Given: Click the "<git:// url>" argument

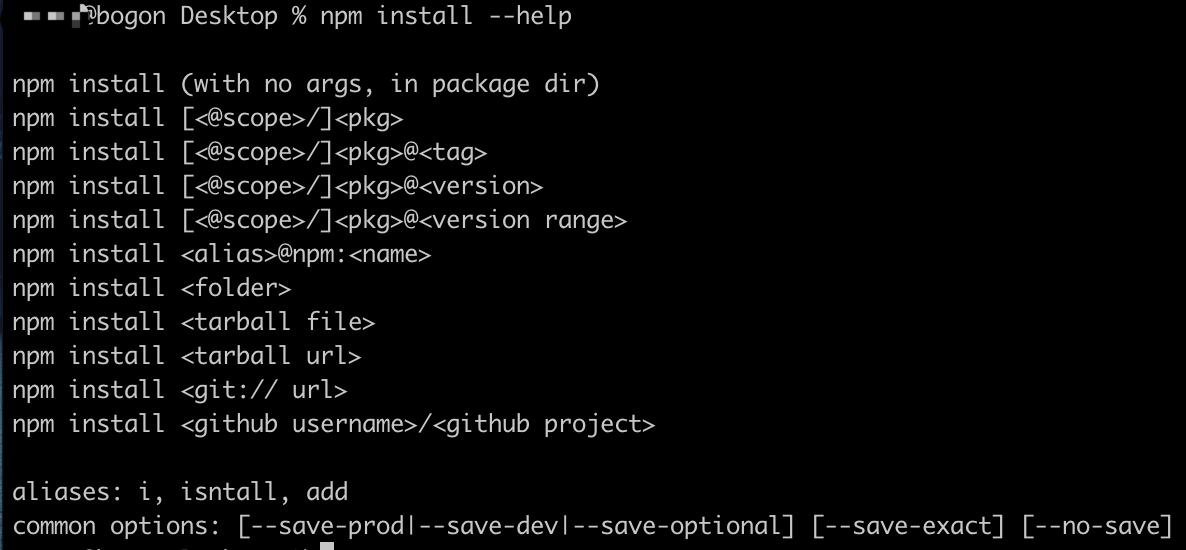Looking at the screenshot, I should pos(264,390).
